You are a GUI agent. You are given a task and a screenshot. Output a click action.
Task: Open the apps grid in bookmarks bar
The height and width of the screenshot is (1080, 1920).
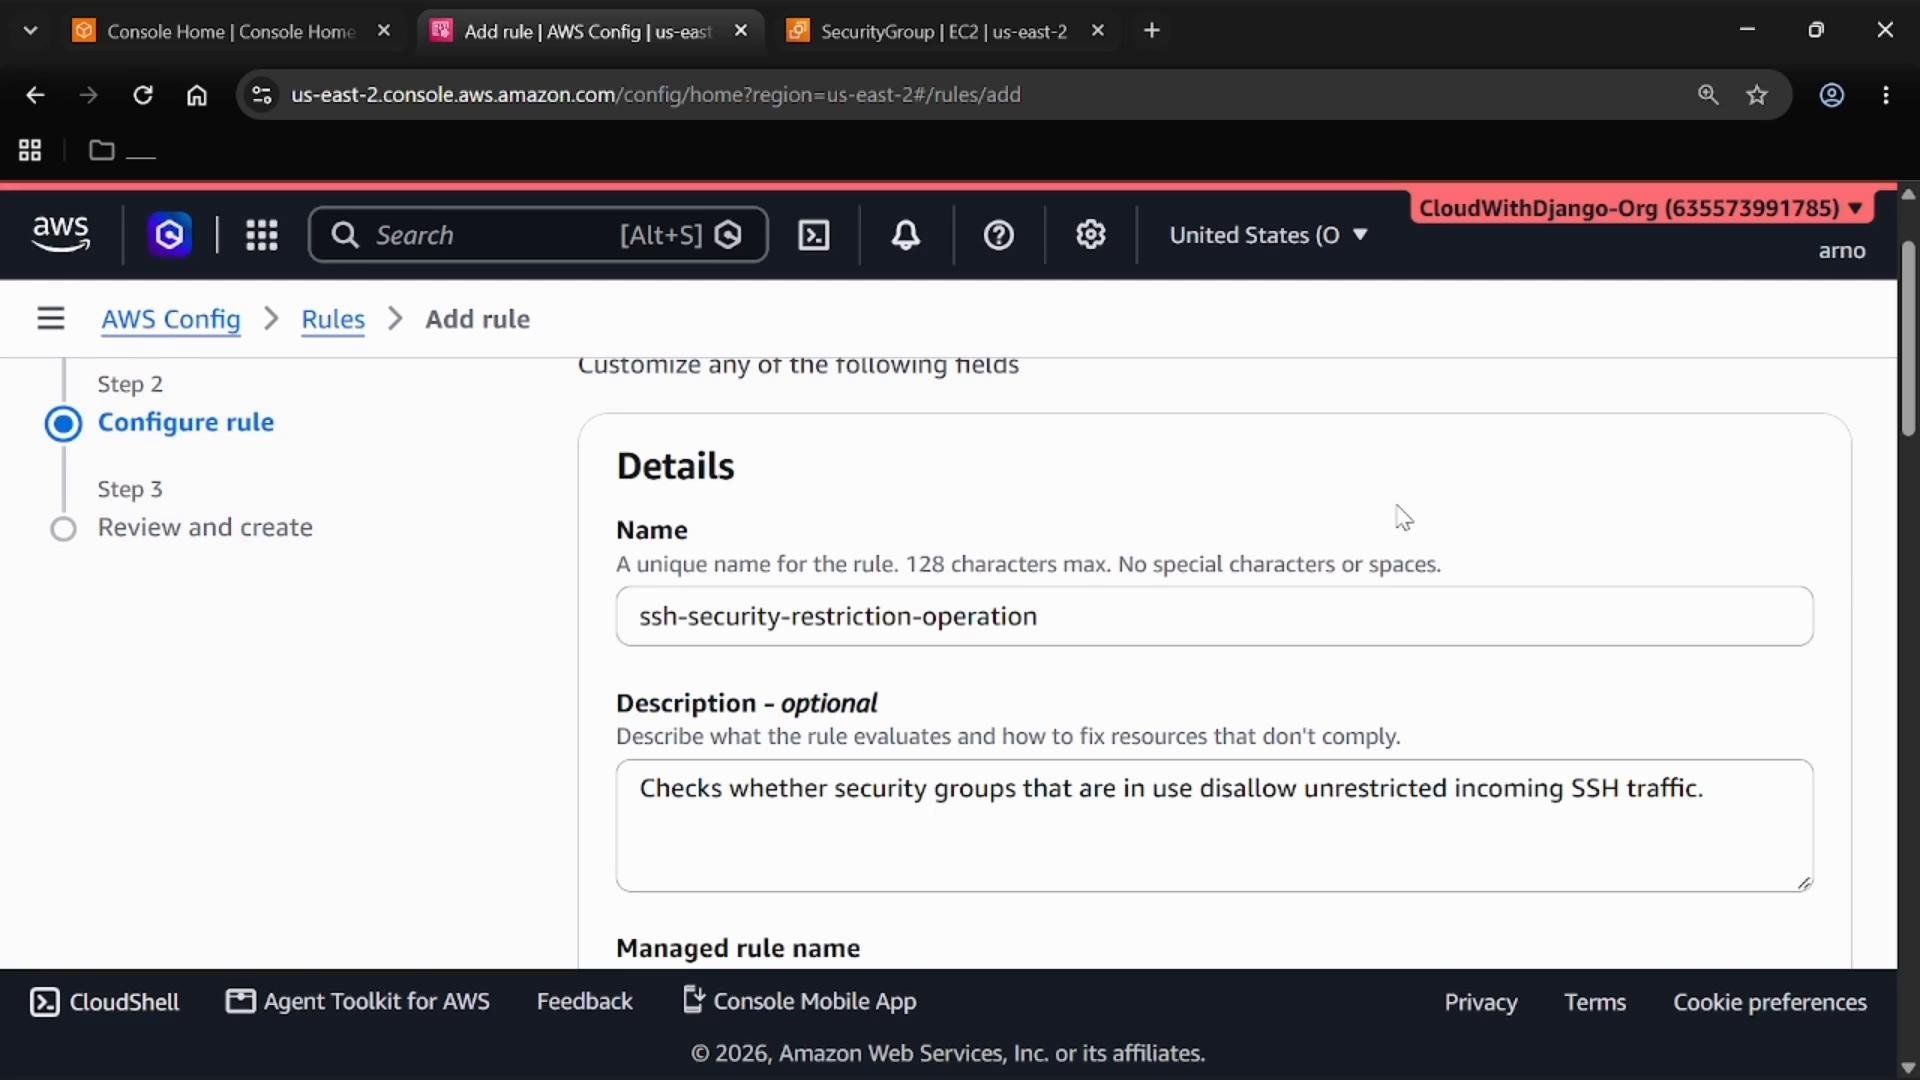[x=30, y=150]
